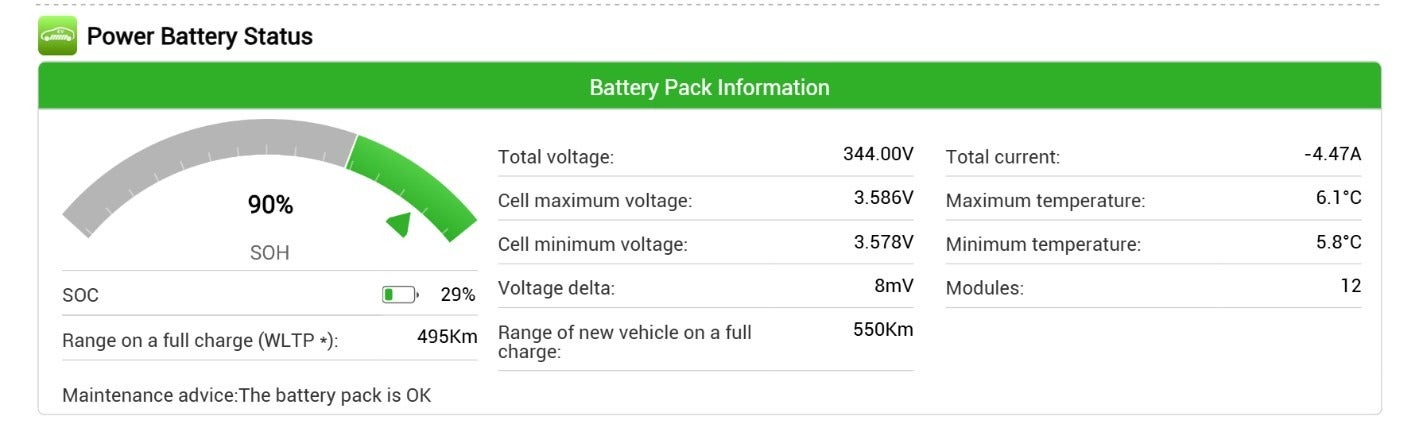Click the Total current -4.47A value
The image size is (1416, 422).
click(x=1332, y=155)
